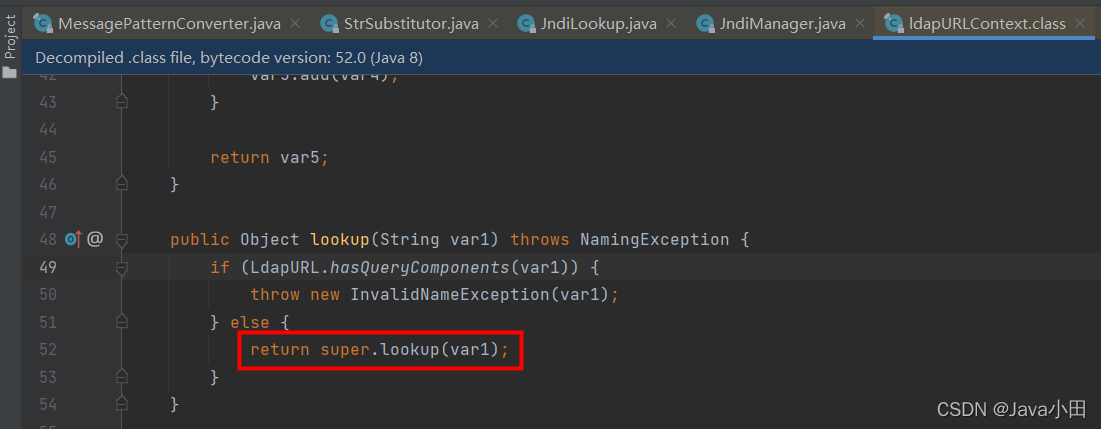Close the MessagePatternConverter.java tab

[x=295, y=24]
